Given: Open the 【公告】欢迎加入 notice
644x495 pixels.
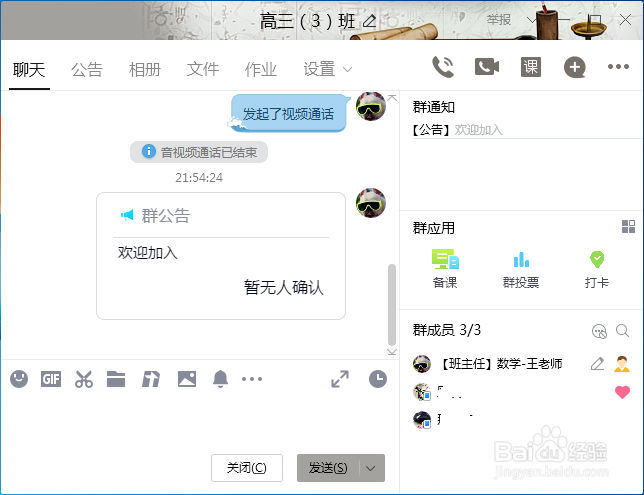Looking at the screenshot, I should click(x=458, y=130).
